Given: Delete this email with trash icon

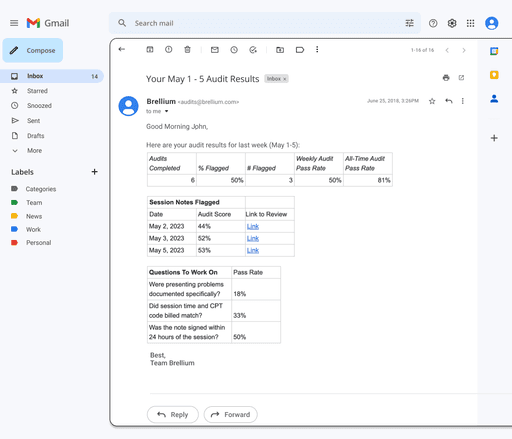Looking at the screenshot, I should coord(187,49).
